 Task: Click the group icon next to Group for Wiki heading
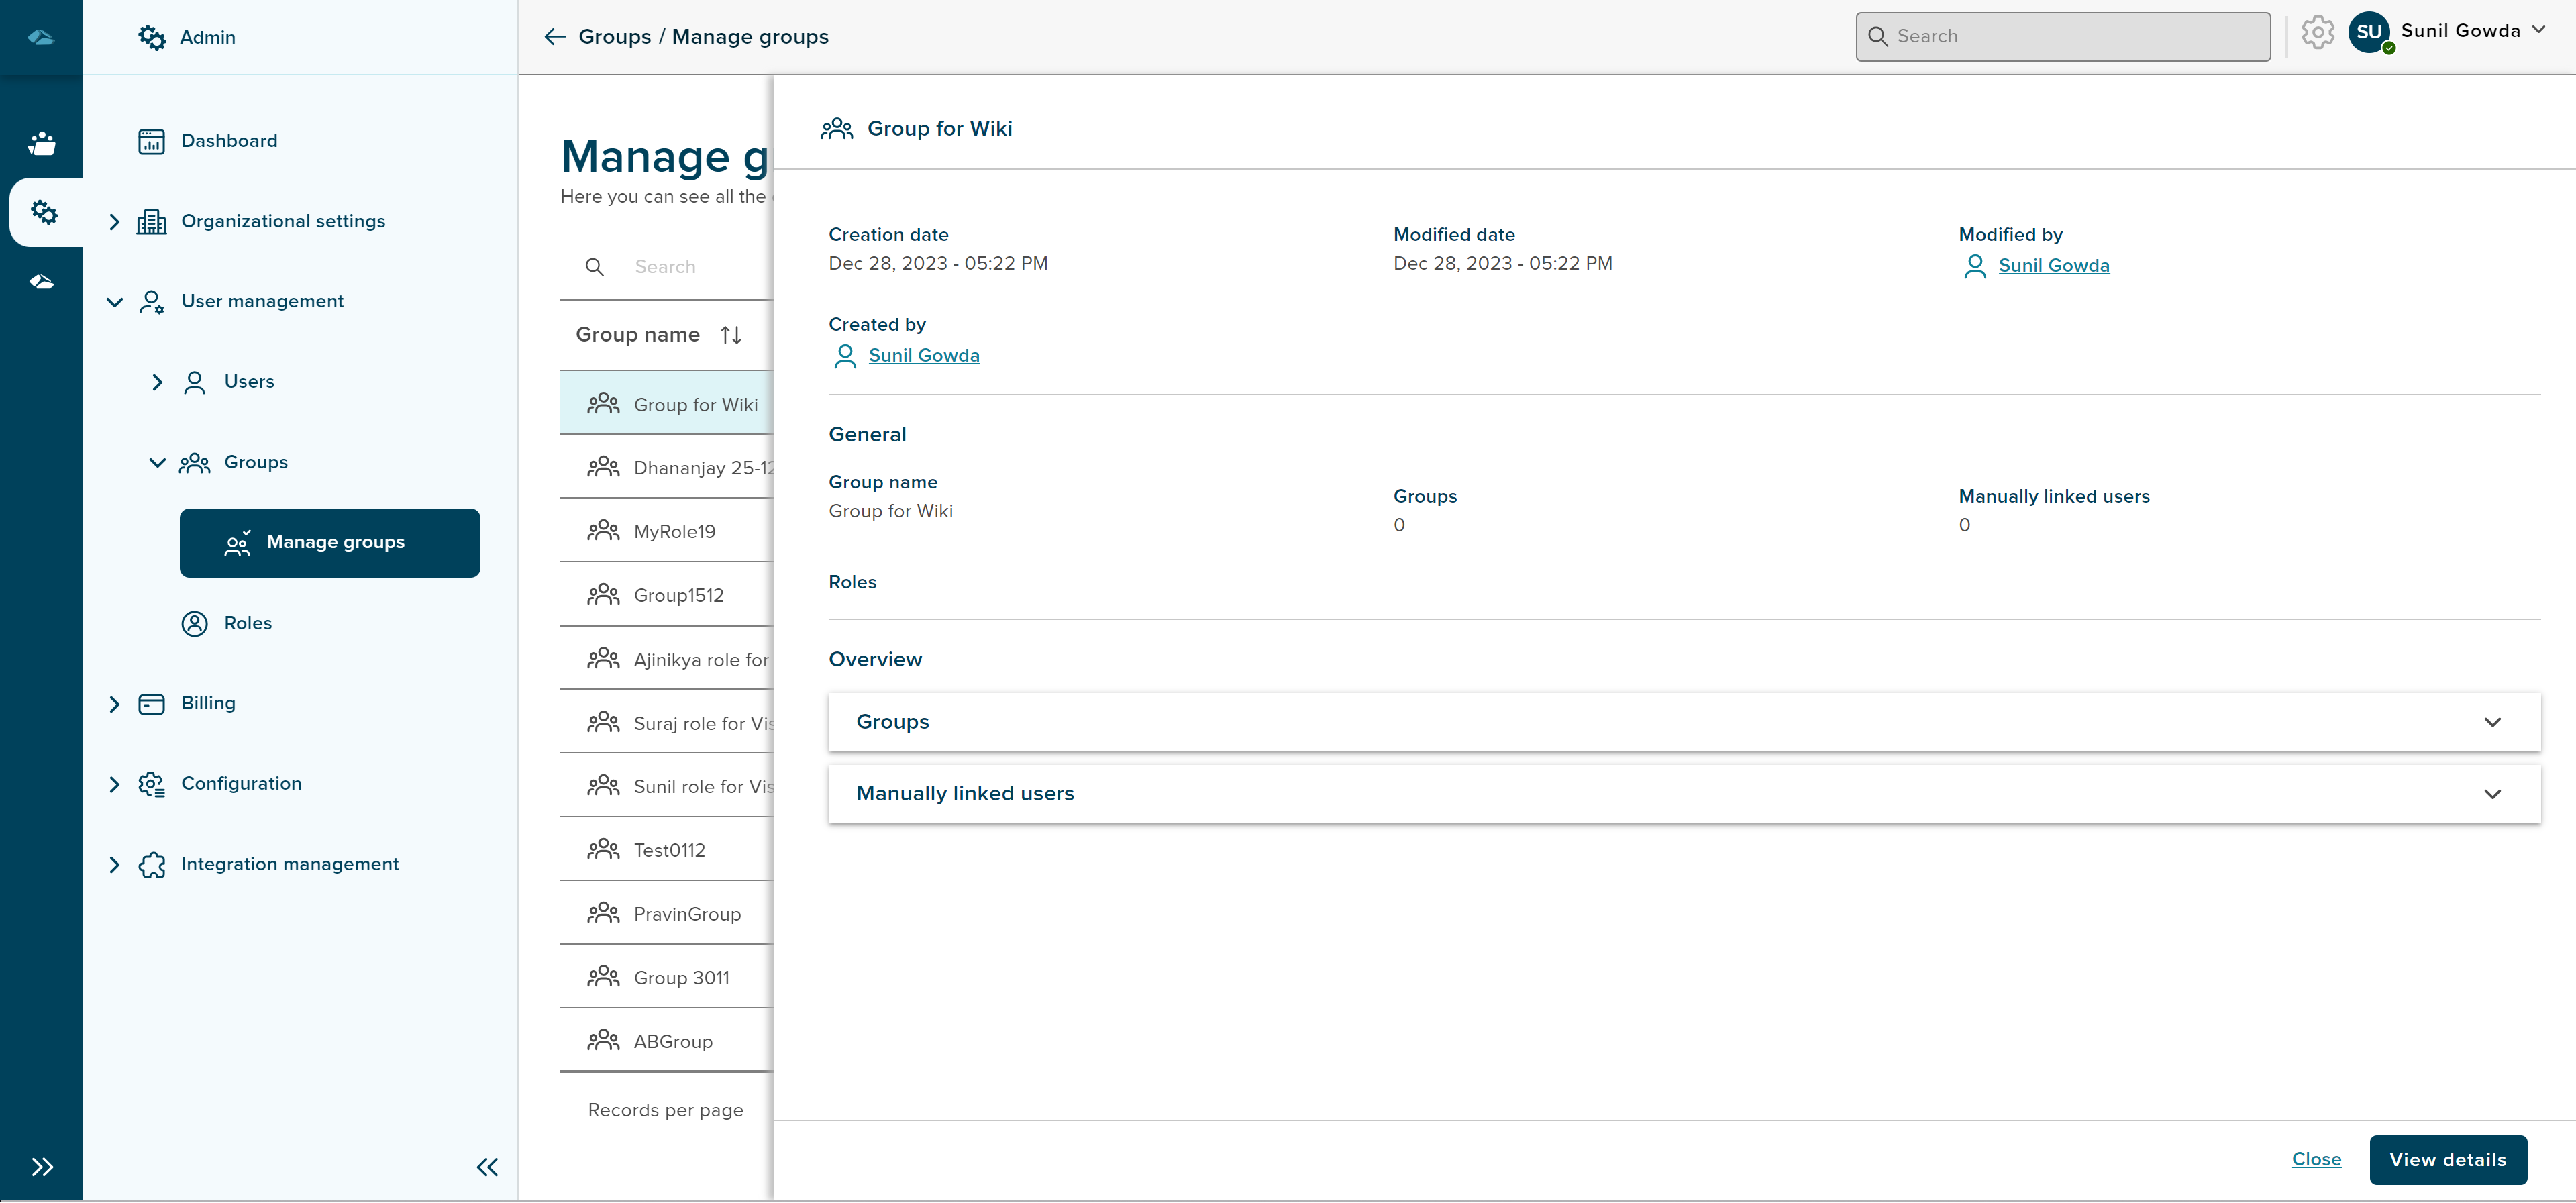point(838,128)
